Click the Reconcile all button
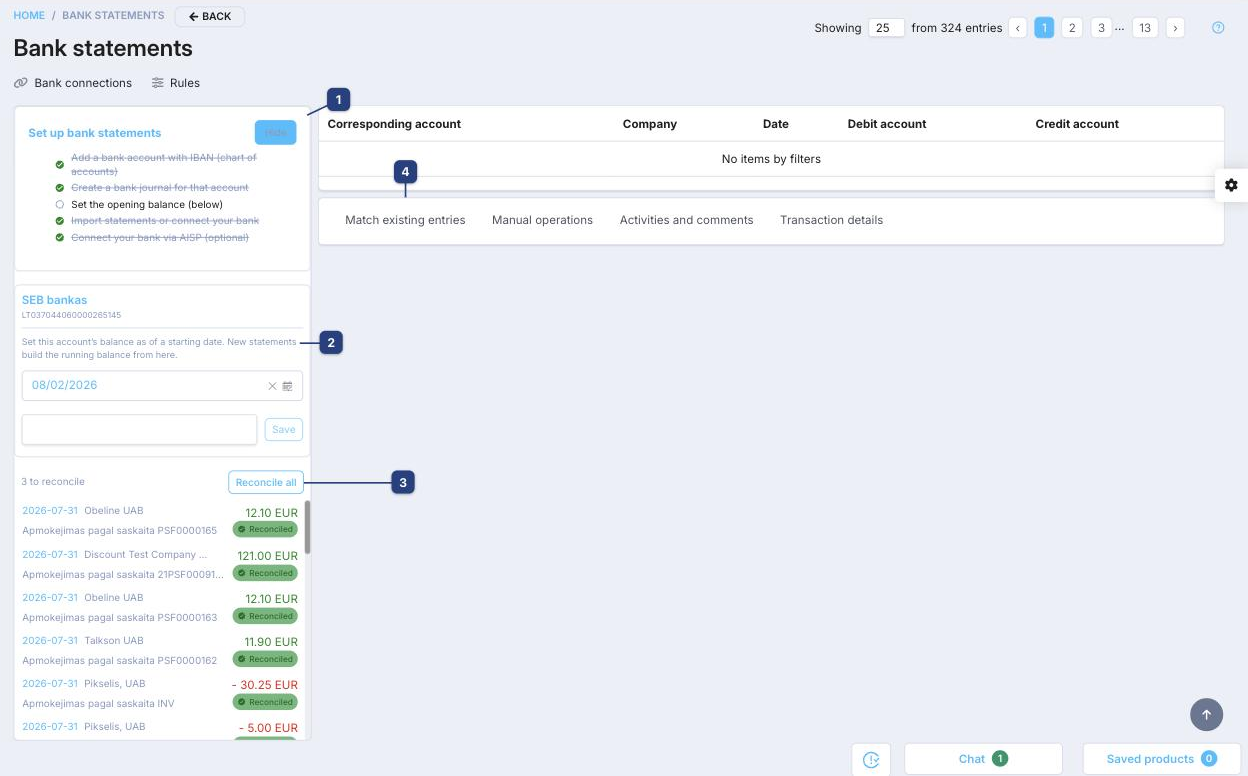Viewport: 1248px width, 776px height. pyautogui.click(x=266, y=482)
